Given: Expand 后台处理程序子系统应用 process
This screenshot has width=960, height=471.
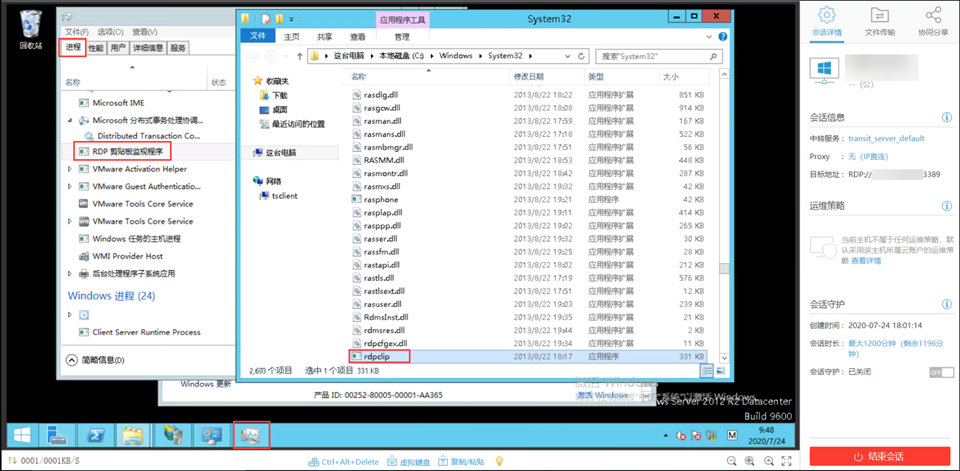Looking at the screenshot, I should point(69,274).
